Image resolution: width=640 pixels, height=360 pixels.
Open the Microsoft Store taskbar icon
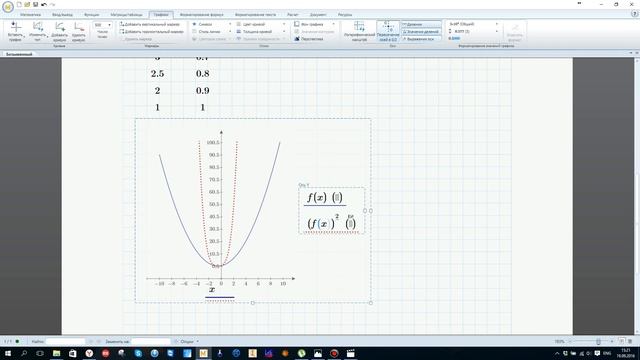coord(73,353)
